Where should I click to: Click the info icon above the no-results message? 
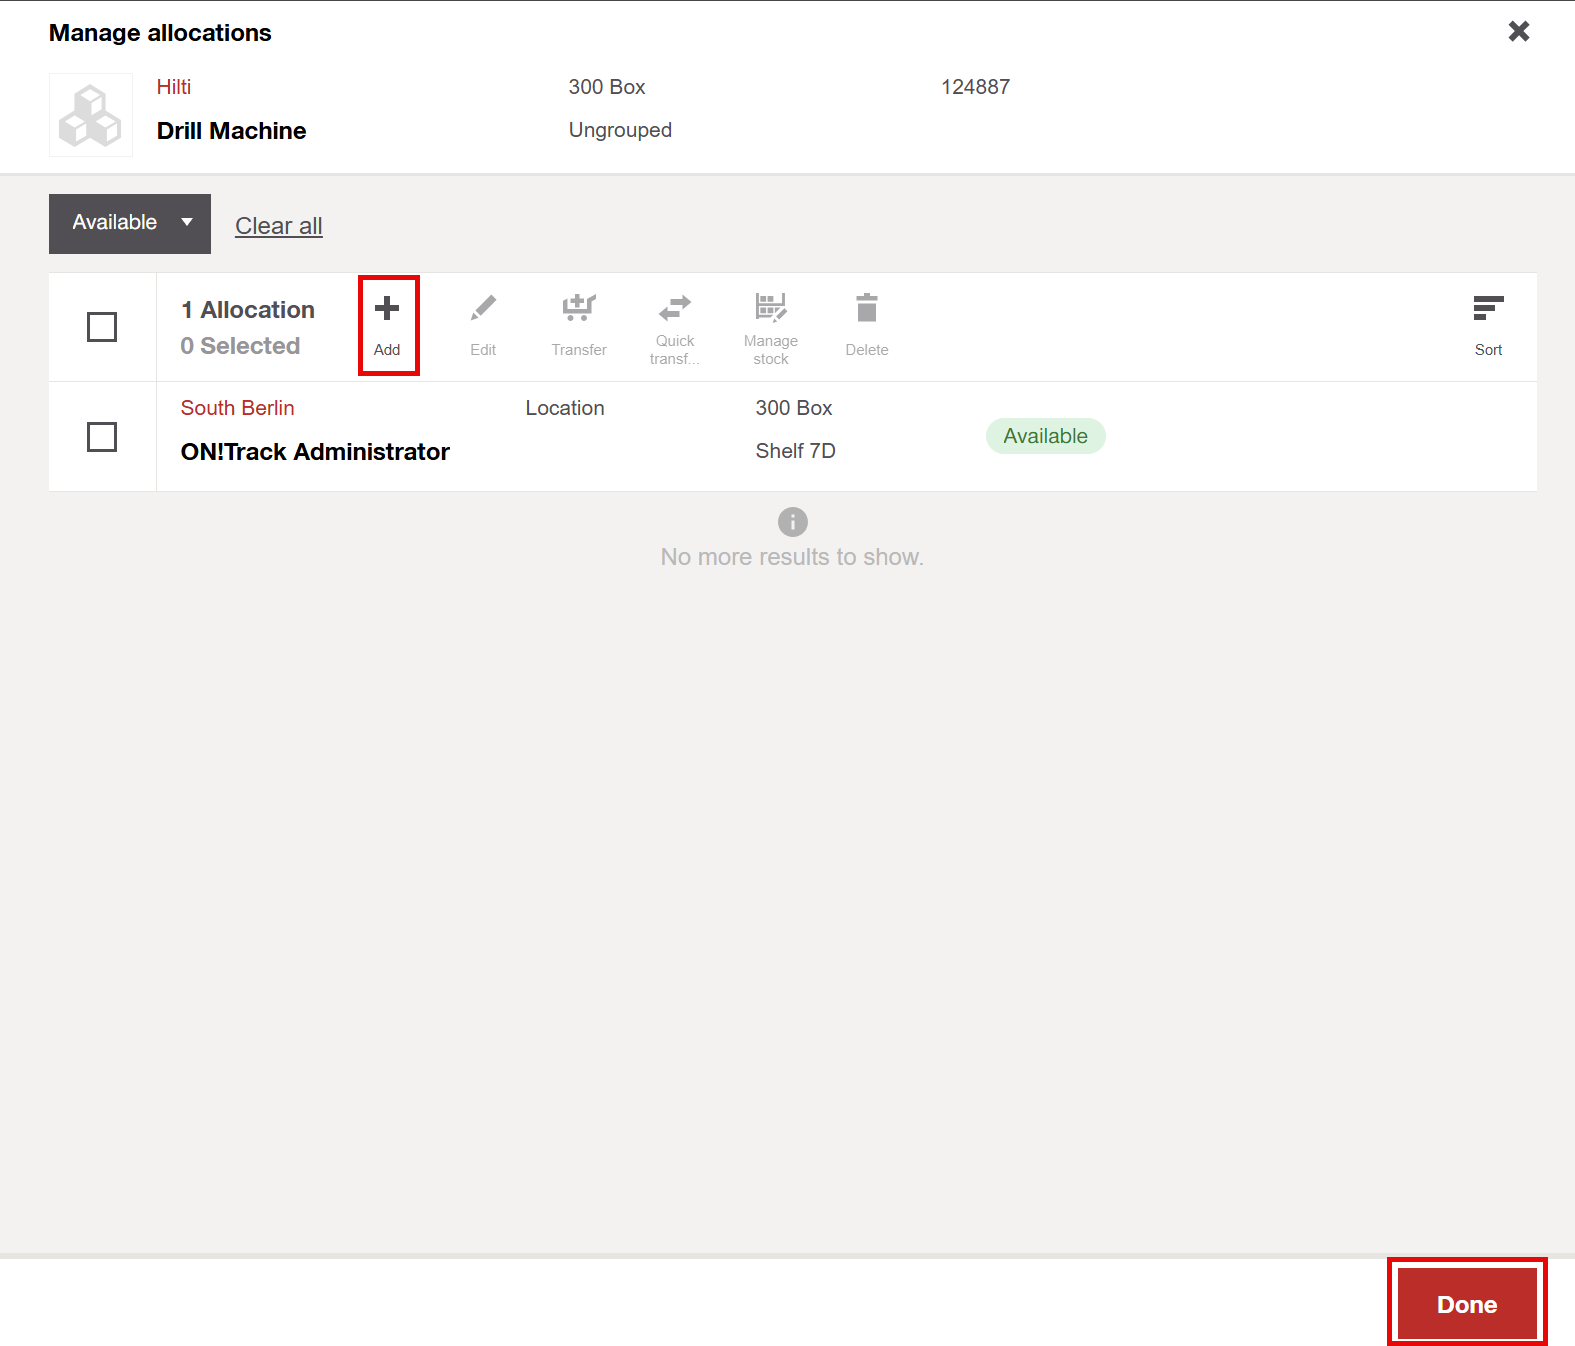(x=792, y=522)
